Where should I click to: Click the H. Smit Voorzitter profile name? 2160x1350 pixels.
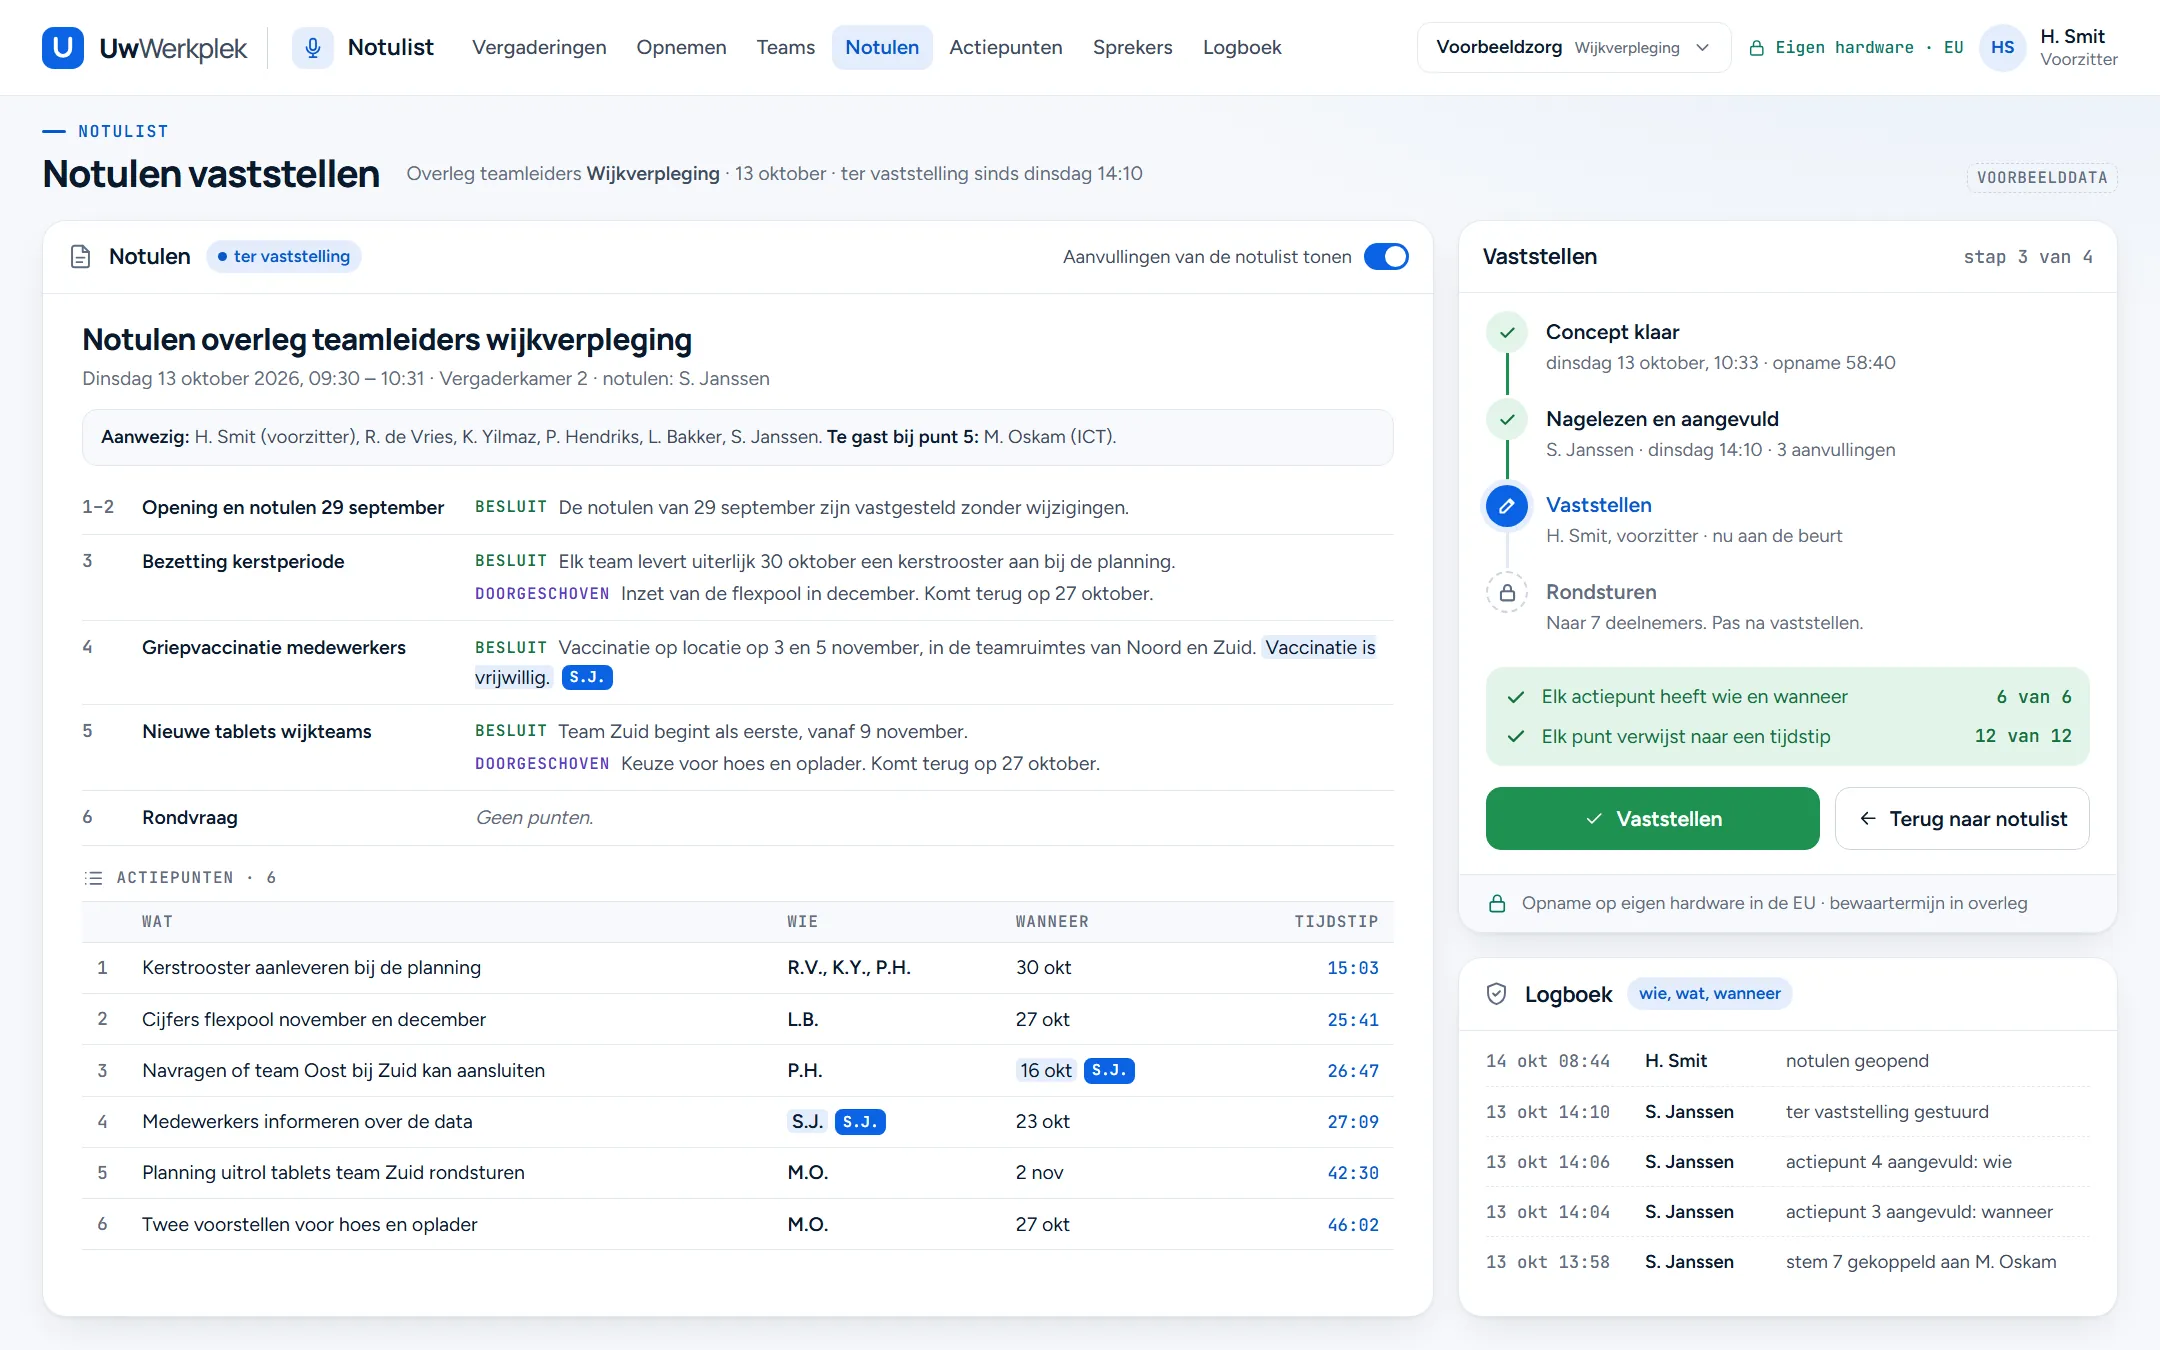(2078, 47)
